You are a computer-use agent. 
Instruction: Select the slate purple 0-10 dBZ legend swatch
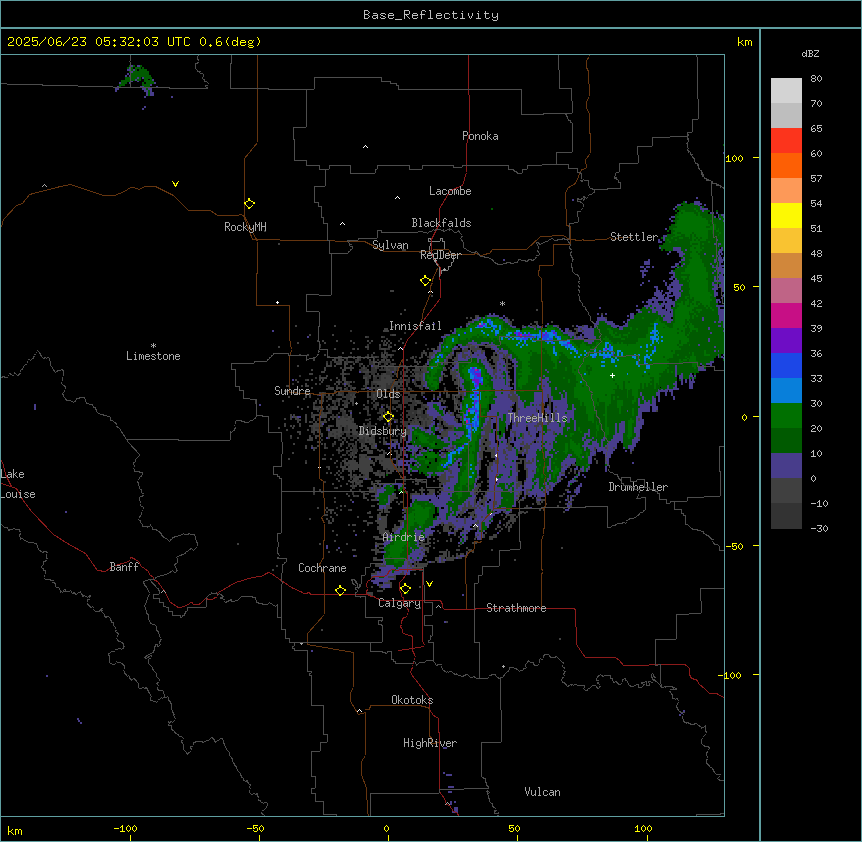pyautogui.click(x=786, y=466)
